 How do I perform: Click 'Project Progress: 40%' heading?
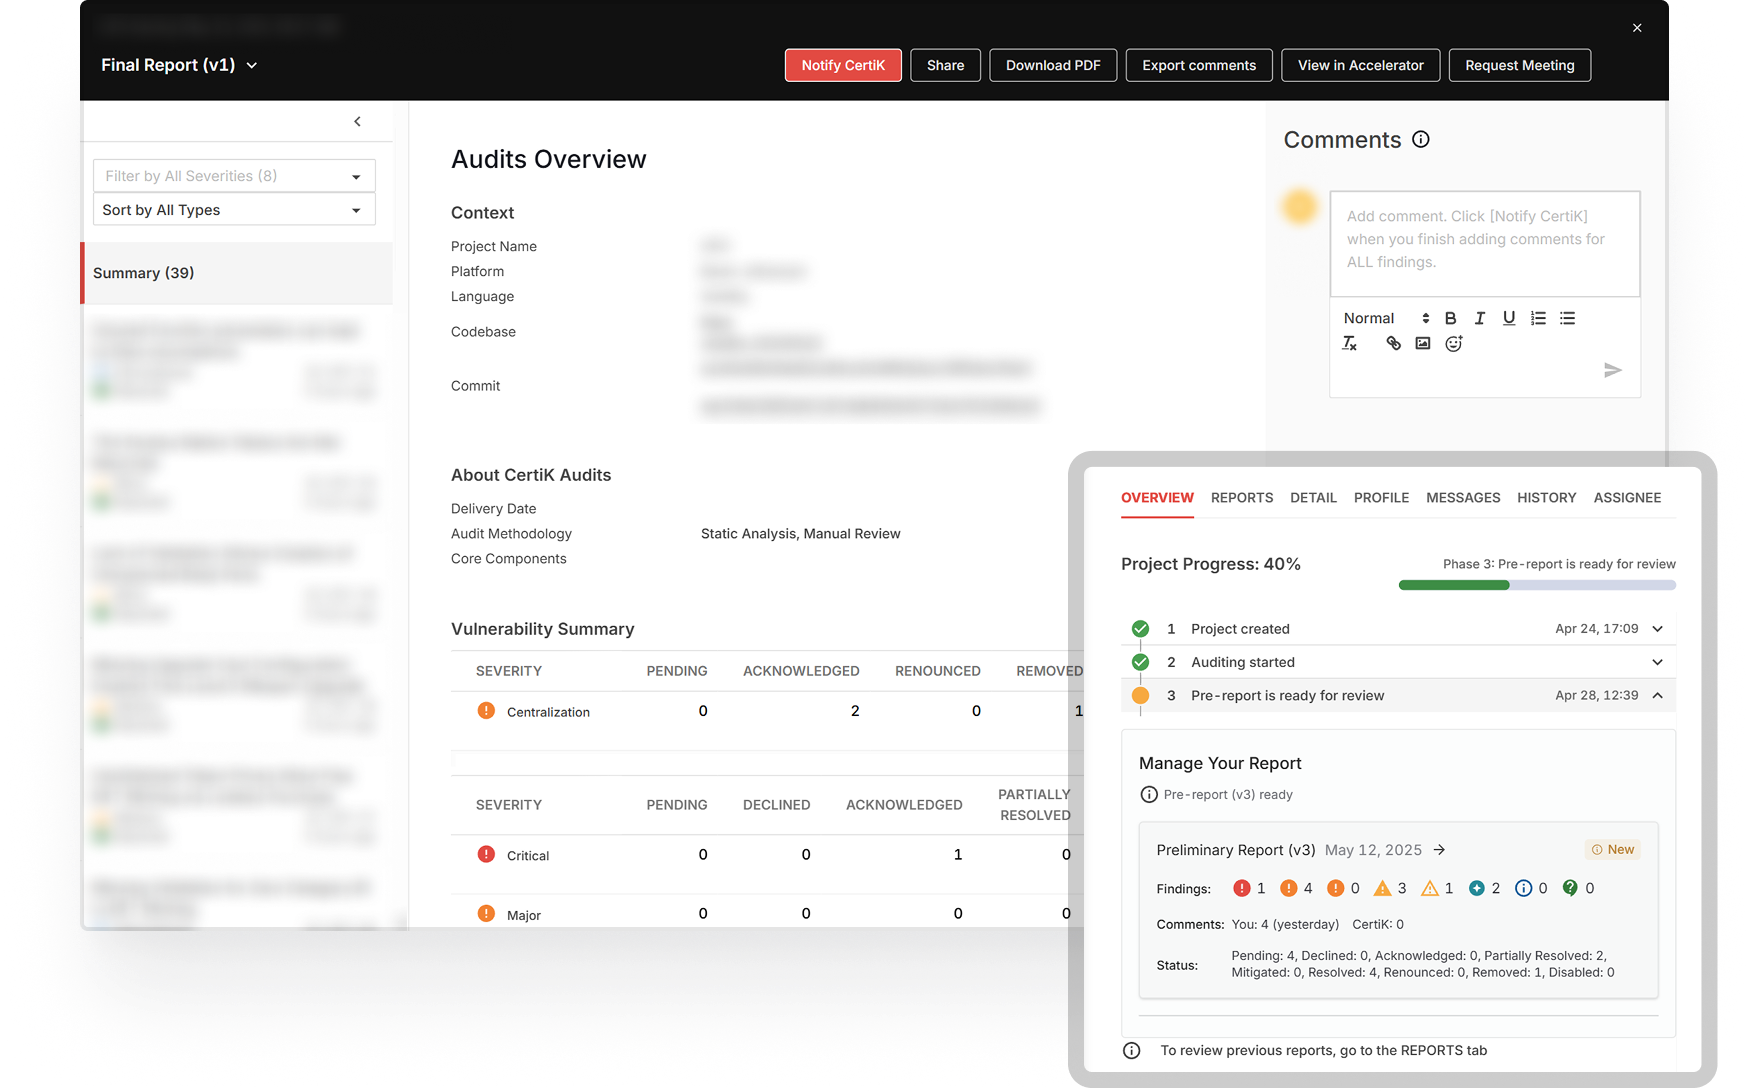click(x=1211, y=564)
